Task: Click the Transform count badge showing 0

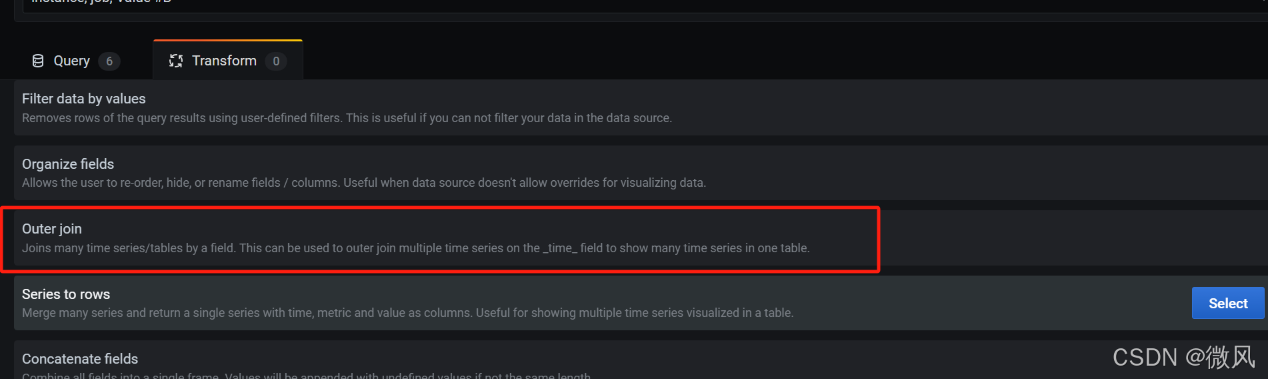Action: pos(276,61)
